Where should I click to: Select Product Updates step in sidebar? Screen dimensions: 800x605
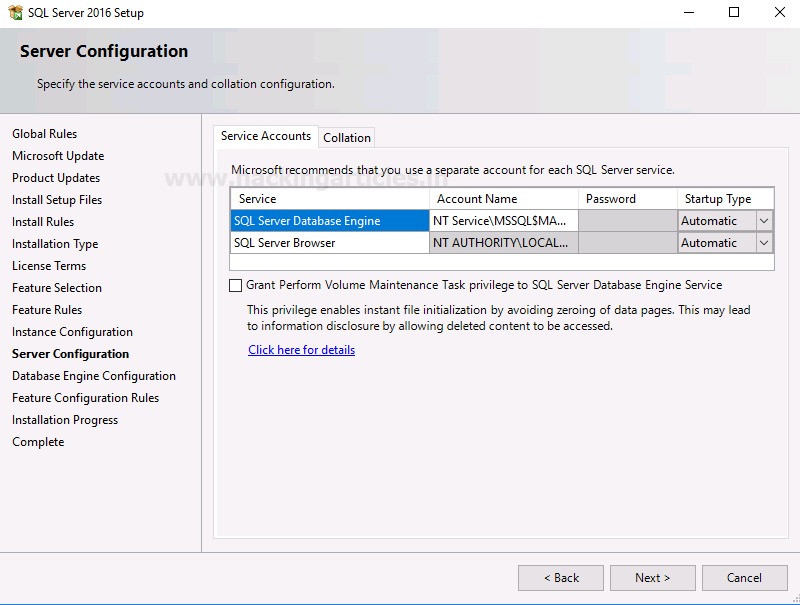[56, 178]
